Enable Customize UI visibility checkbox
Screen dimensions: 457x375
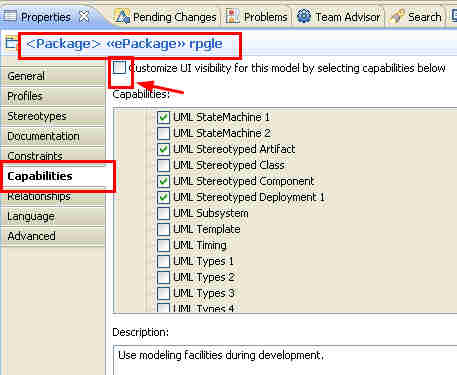[x=119, y=68]
